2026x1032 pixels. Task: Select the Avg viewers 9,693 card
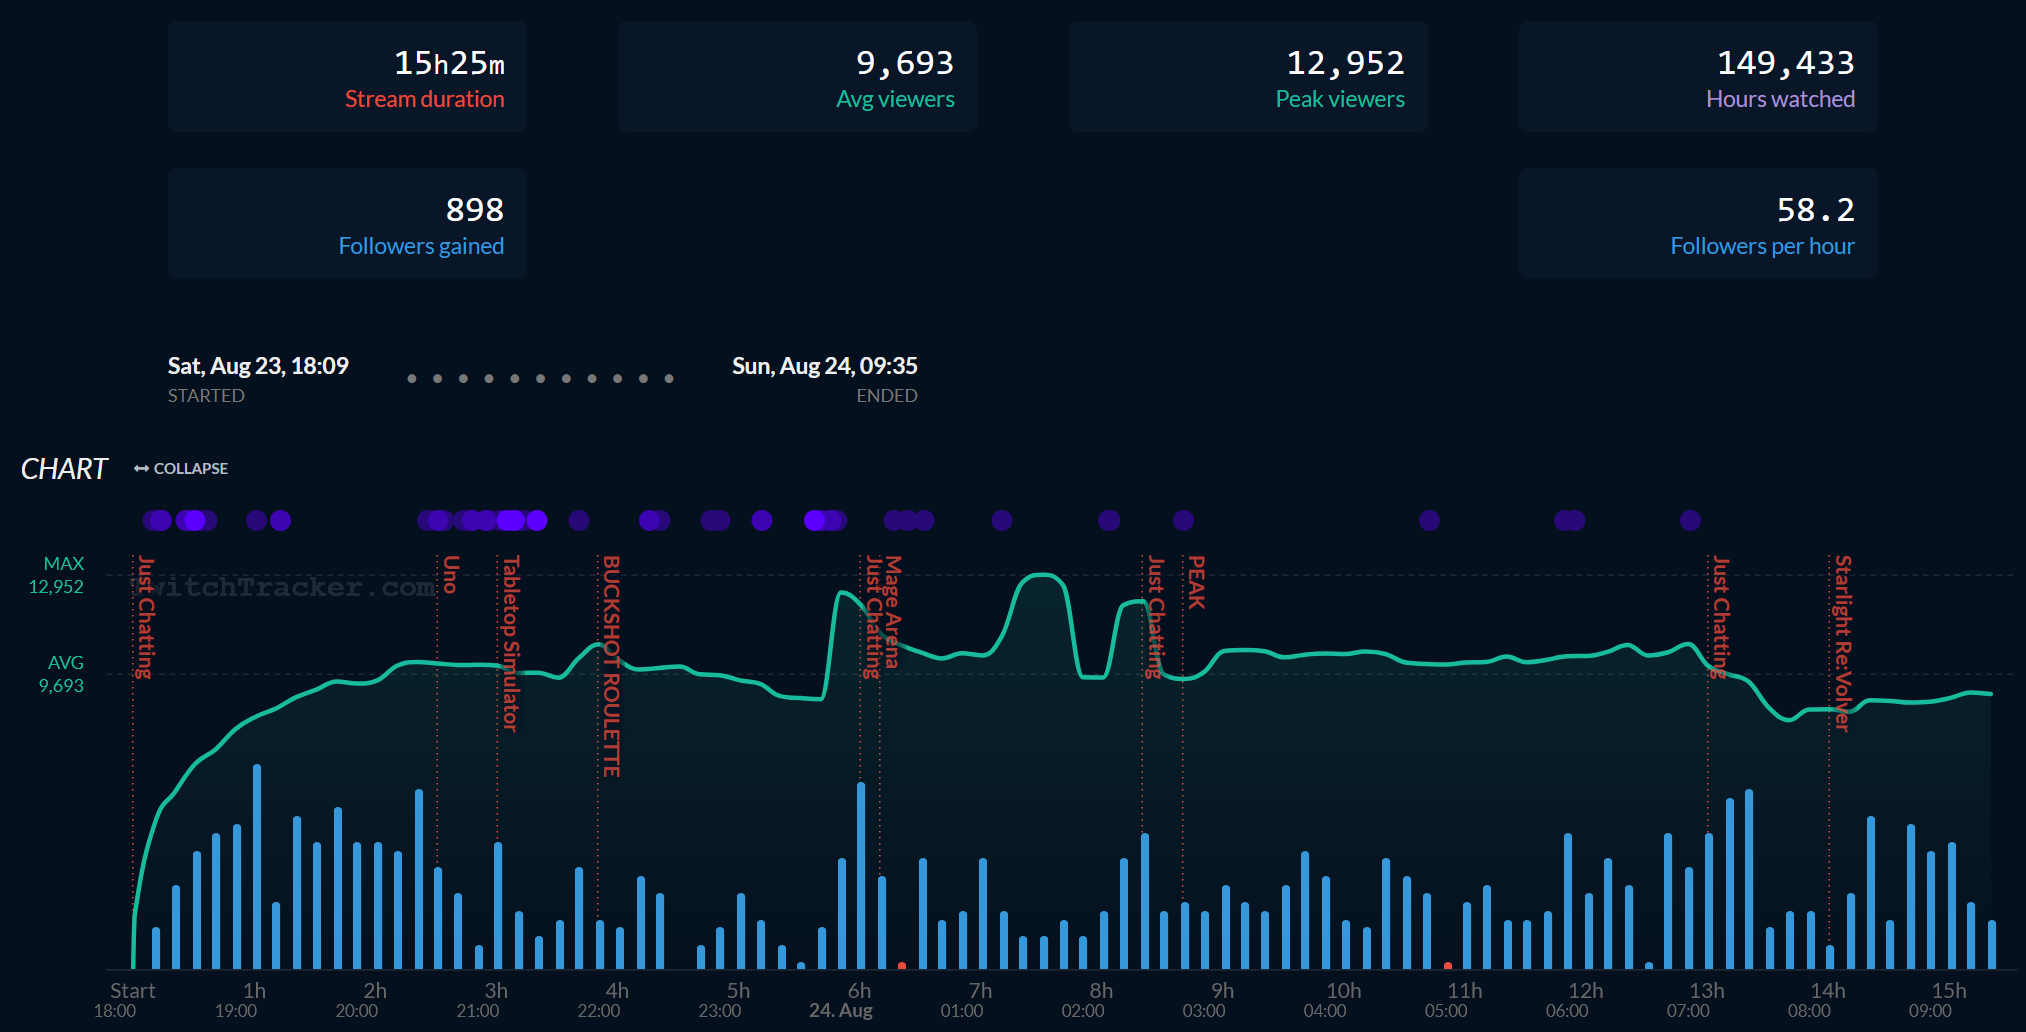[797, 77]
